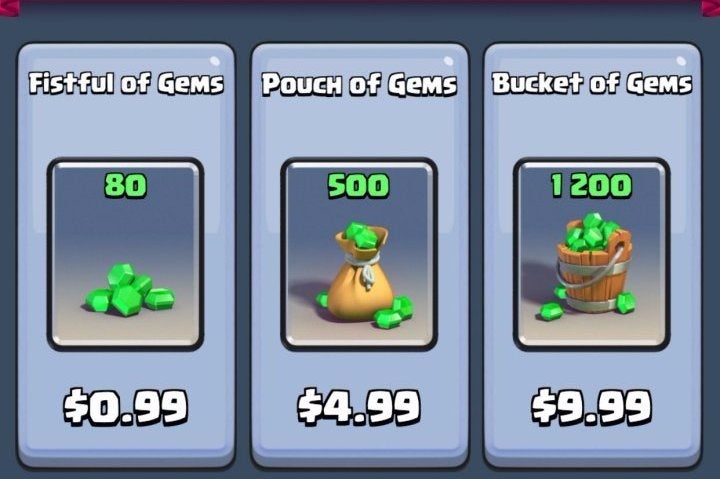Tap the 1 200 gems amount label
The width and height of the screenshot is (720, 479).
pyautogui.click(x=591, y=185)
